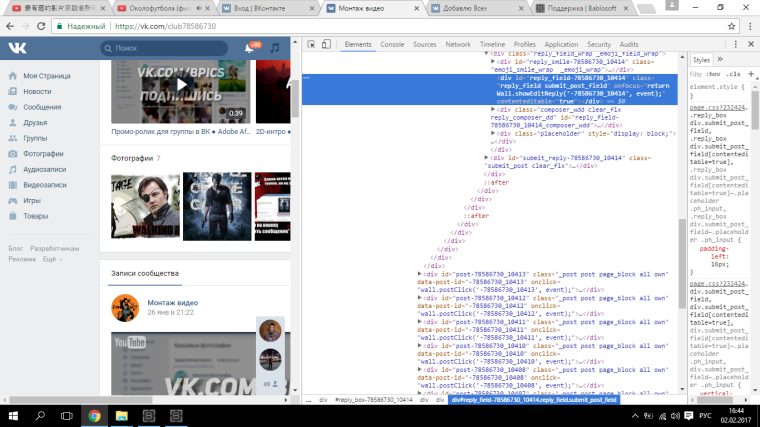Toggle :hov element state panel

tap(714, 73)
